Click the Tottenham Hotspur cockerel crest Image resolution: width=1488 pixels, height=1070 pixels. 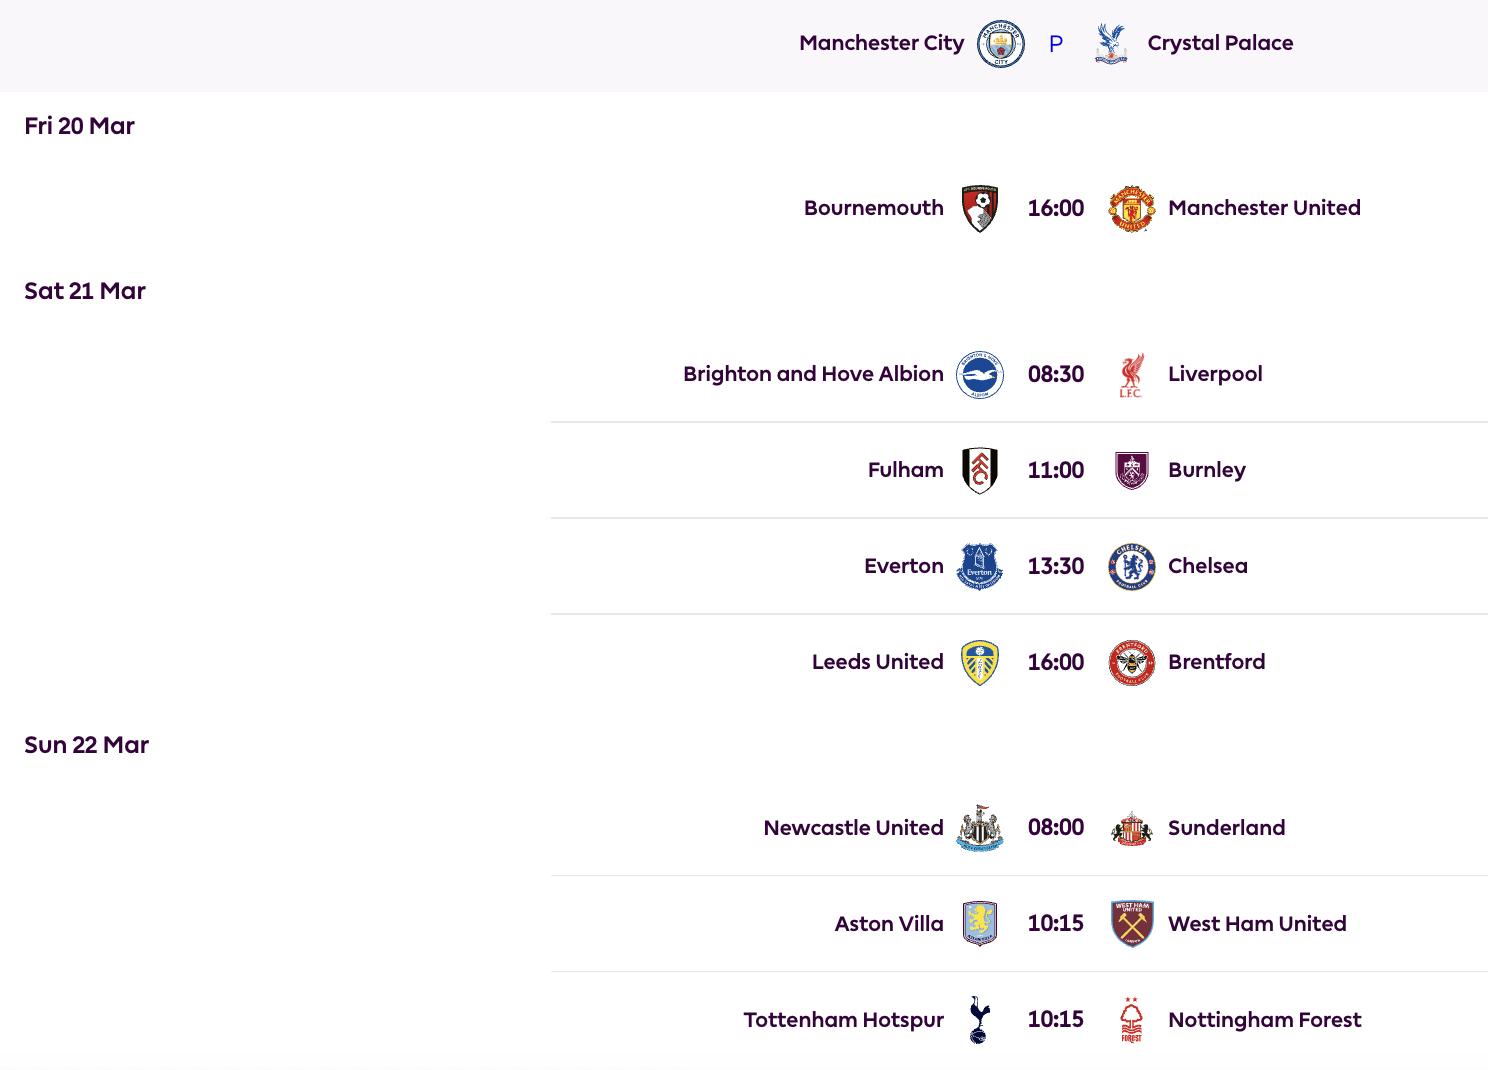tap(980, 1020)
